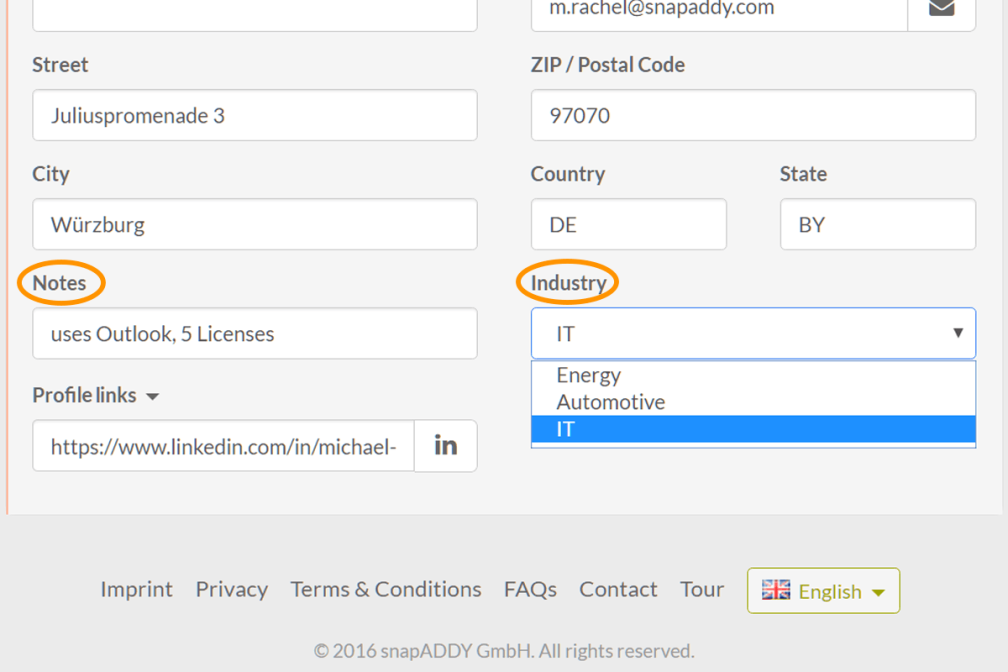Viewport: 1008px width, 672px height.
Task: Start the Tour link
Action: [x=702, y=589]
